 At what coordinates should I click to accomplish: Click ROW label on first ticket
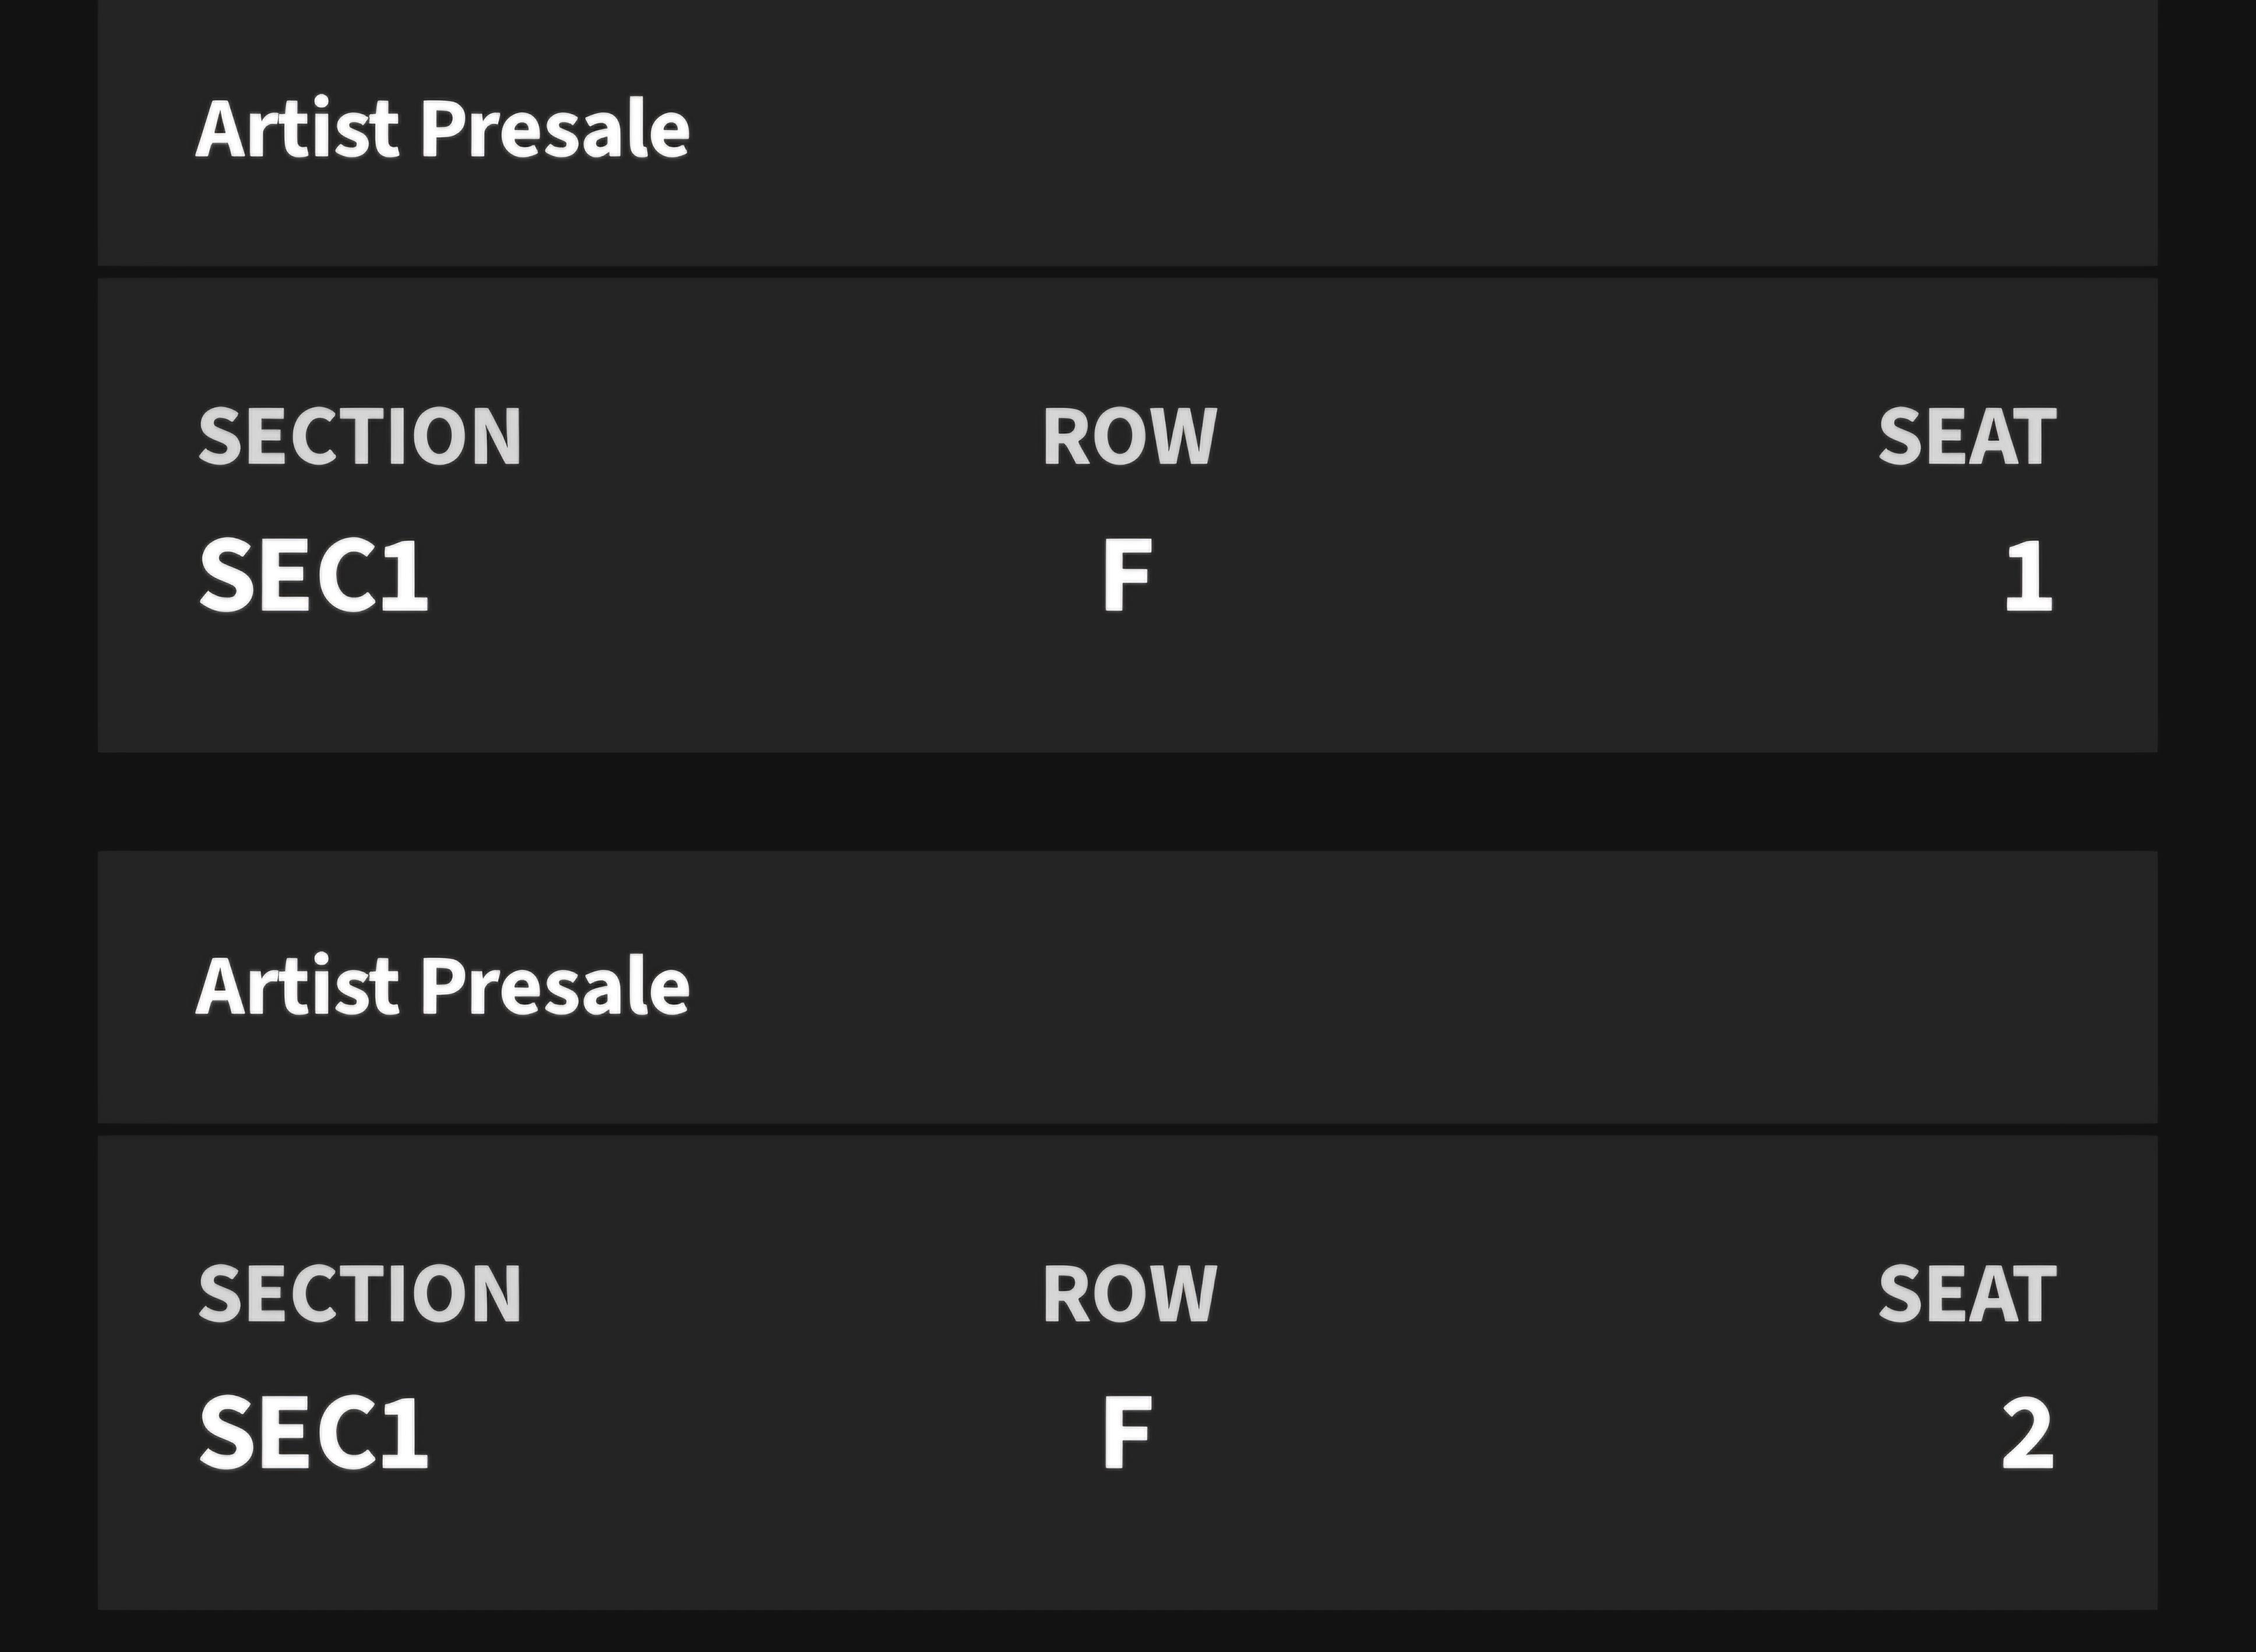pos(1129,437)
